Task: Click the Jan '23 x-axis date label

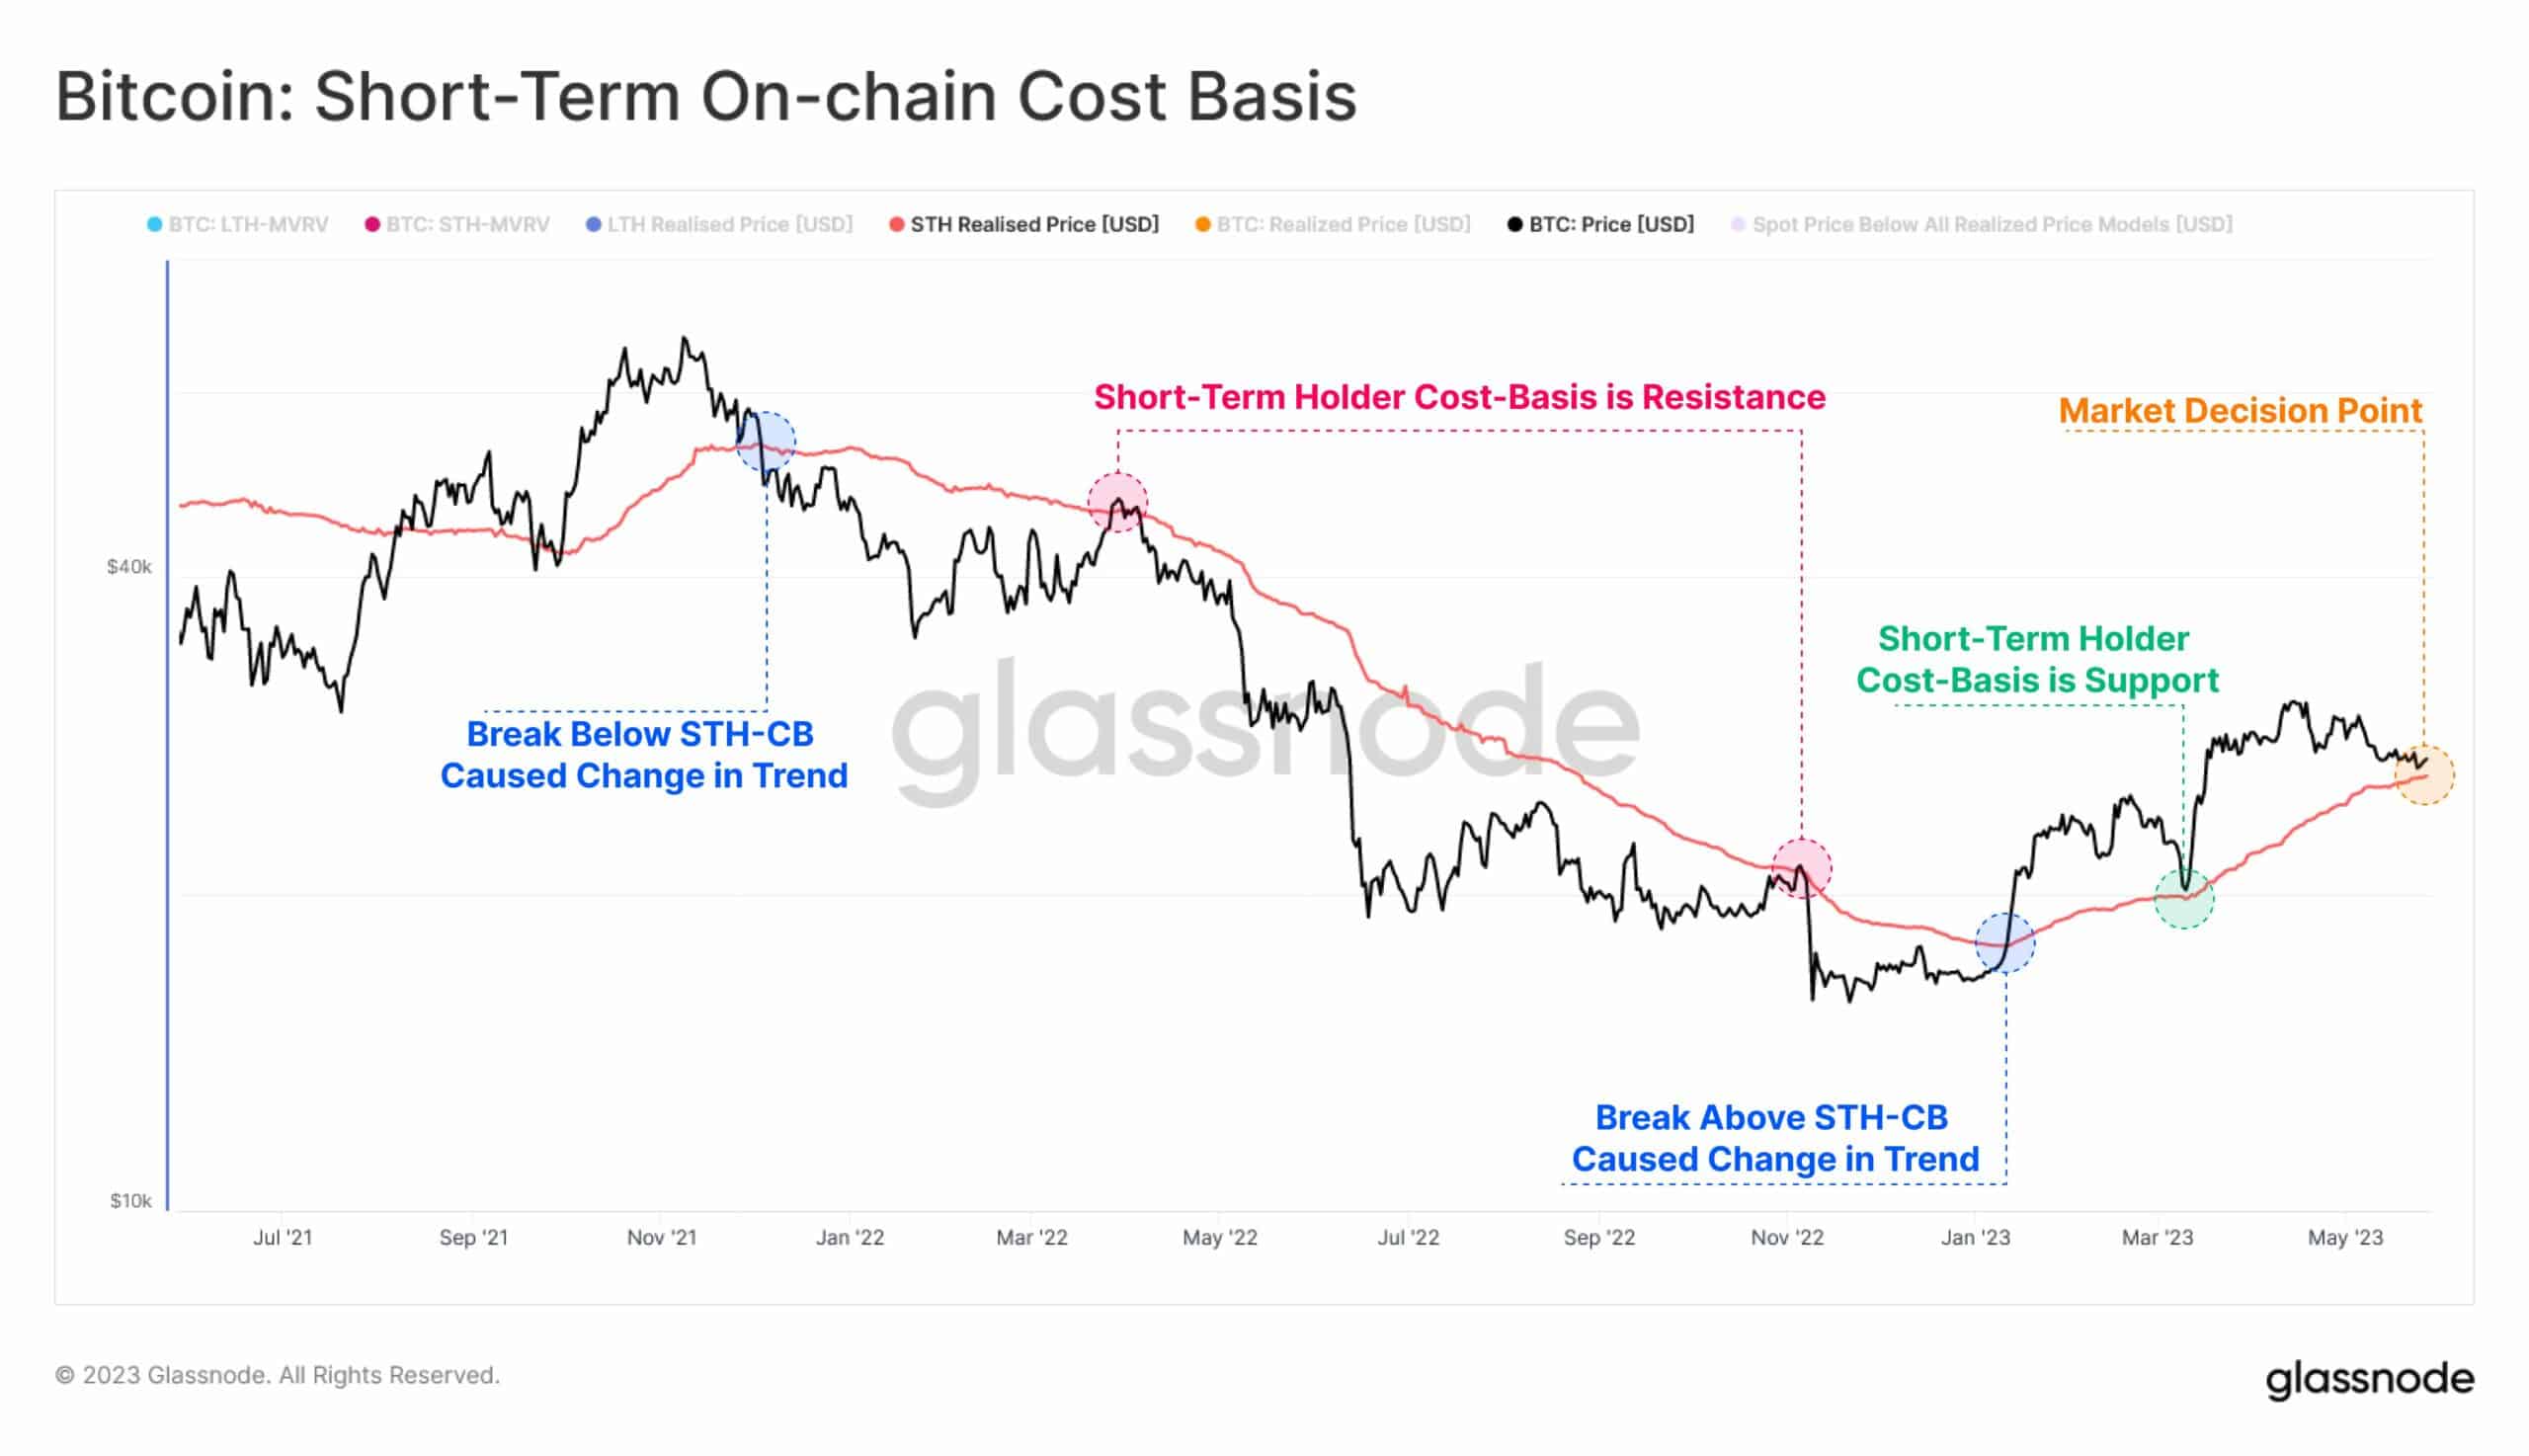Action: [x=1974, y=1238]
